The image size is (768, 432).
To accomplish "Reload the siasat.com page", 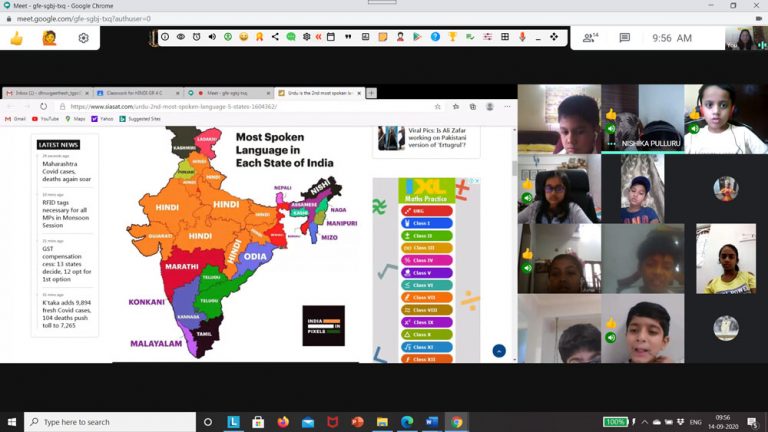I will point(44,106).
